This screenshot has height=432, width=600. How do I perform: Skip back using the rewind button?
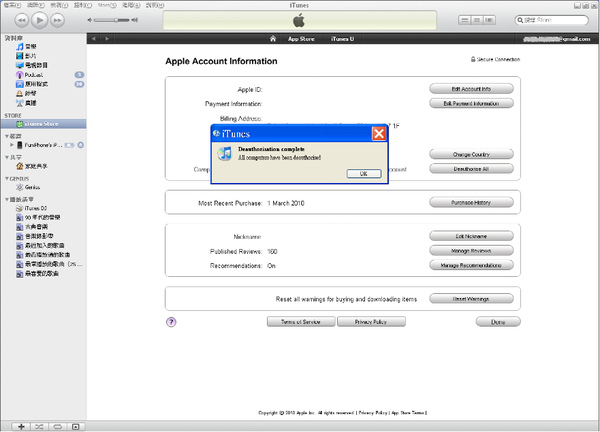pyautogui.click(x=22, y=20)
